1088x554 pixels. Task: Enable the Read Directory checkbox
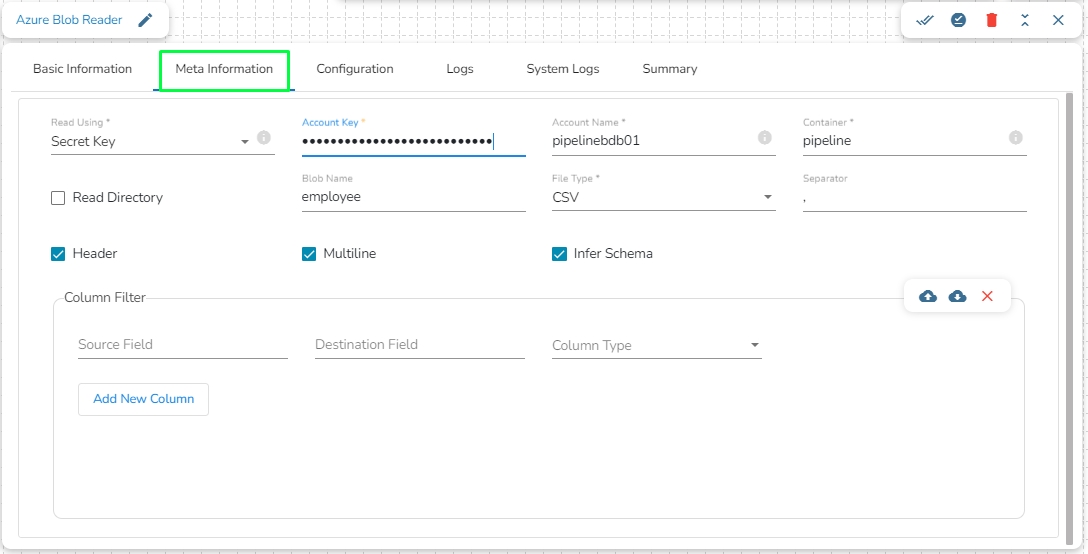point(58,198)
